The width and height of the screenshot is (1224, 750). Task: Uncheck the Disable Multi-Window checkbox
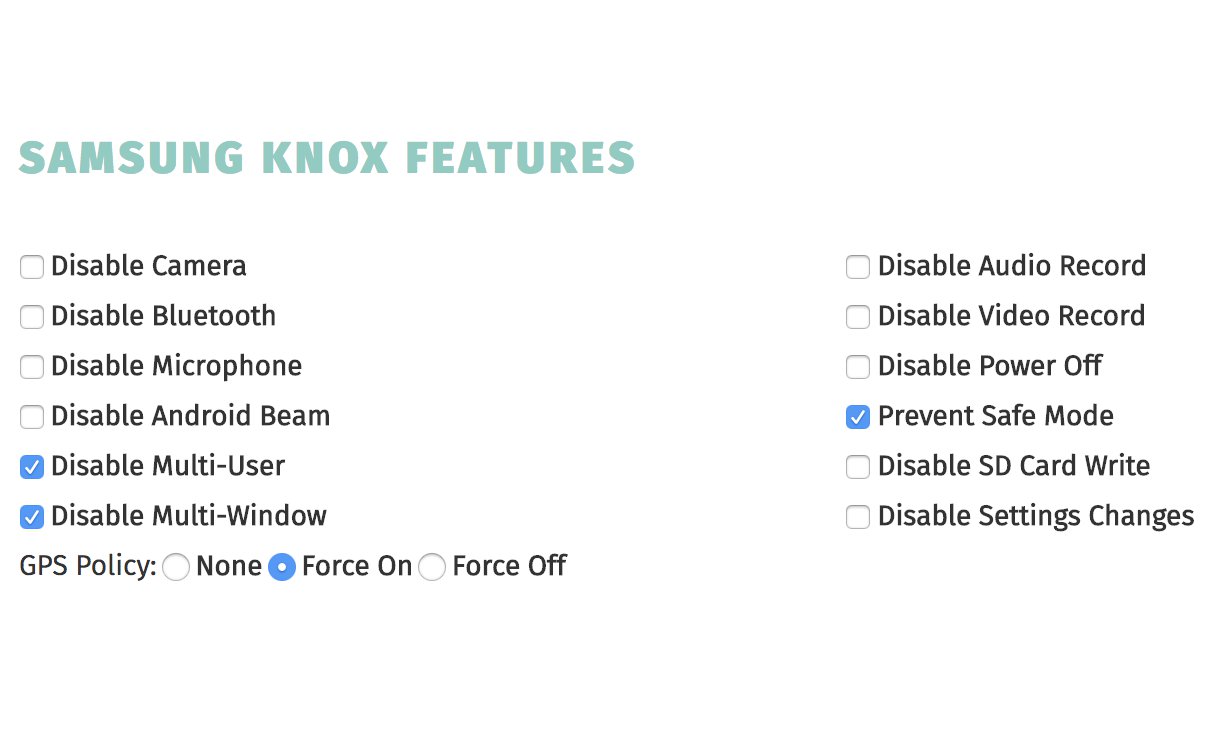pos(32,517)
